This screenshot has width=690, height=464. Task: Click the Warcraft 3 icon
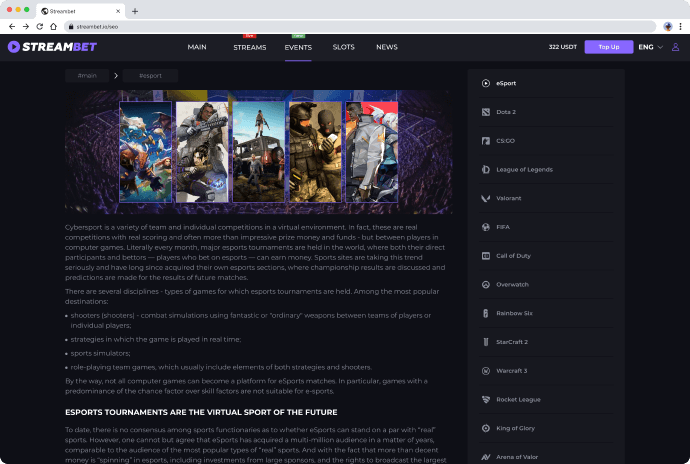pyautogui.click(x=486, y=371)
